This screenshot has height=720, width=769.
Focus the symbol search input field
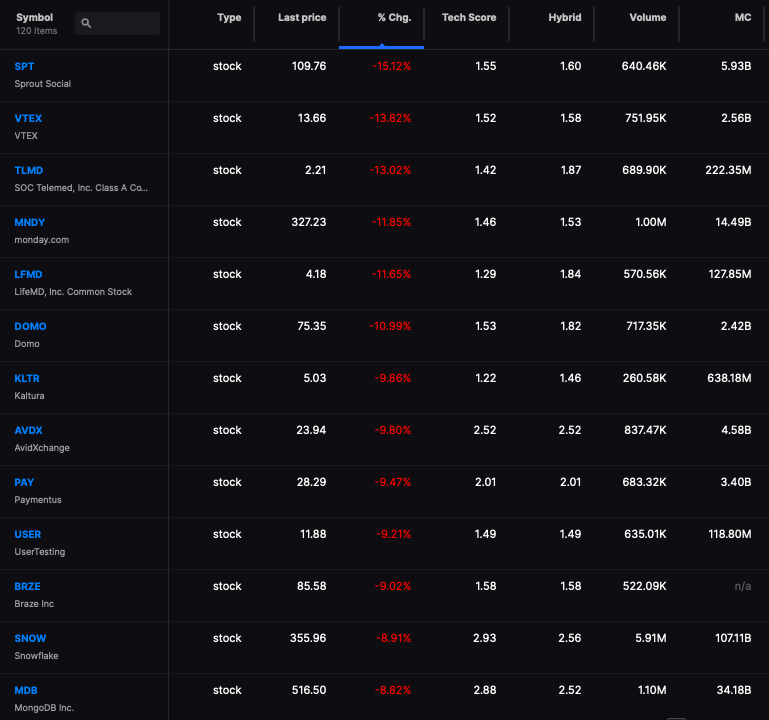click(118, 23)
